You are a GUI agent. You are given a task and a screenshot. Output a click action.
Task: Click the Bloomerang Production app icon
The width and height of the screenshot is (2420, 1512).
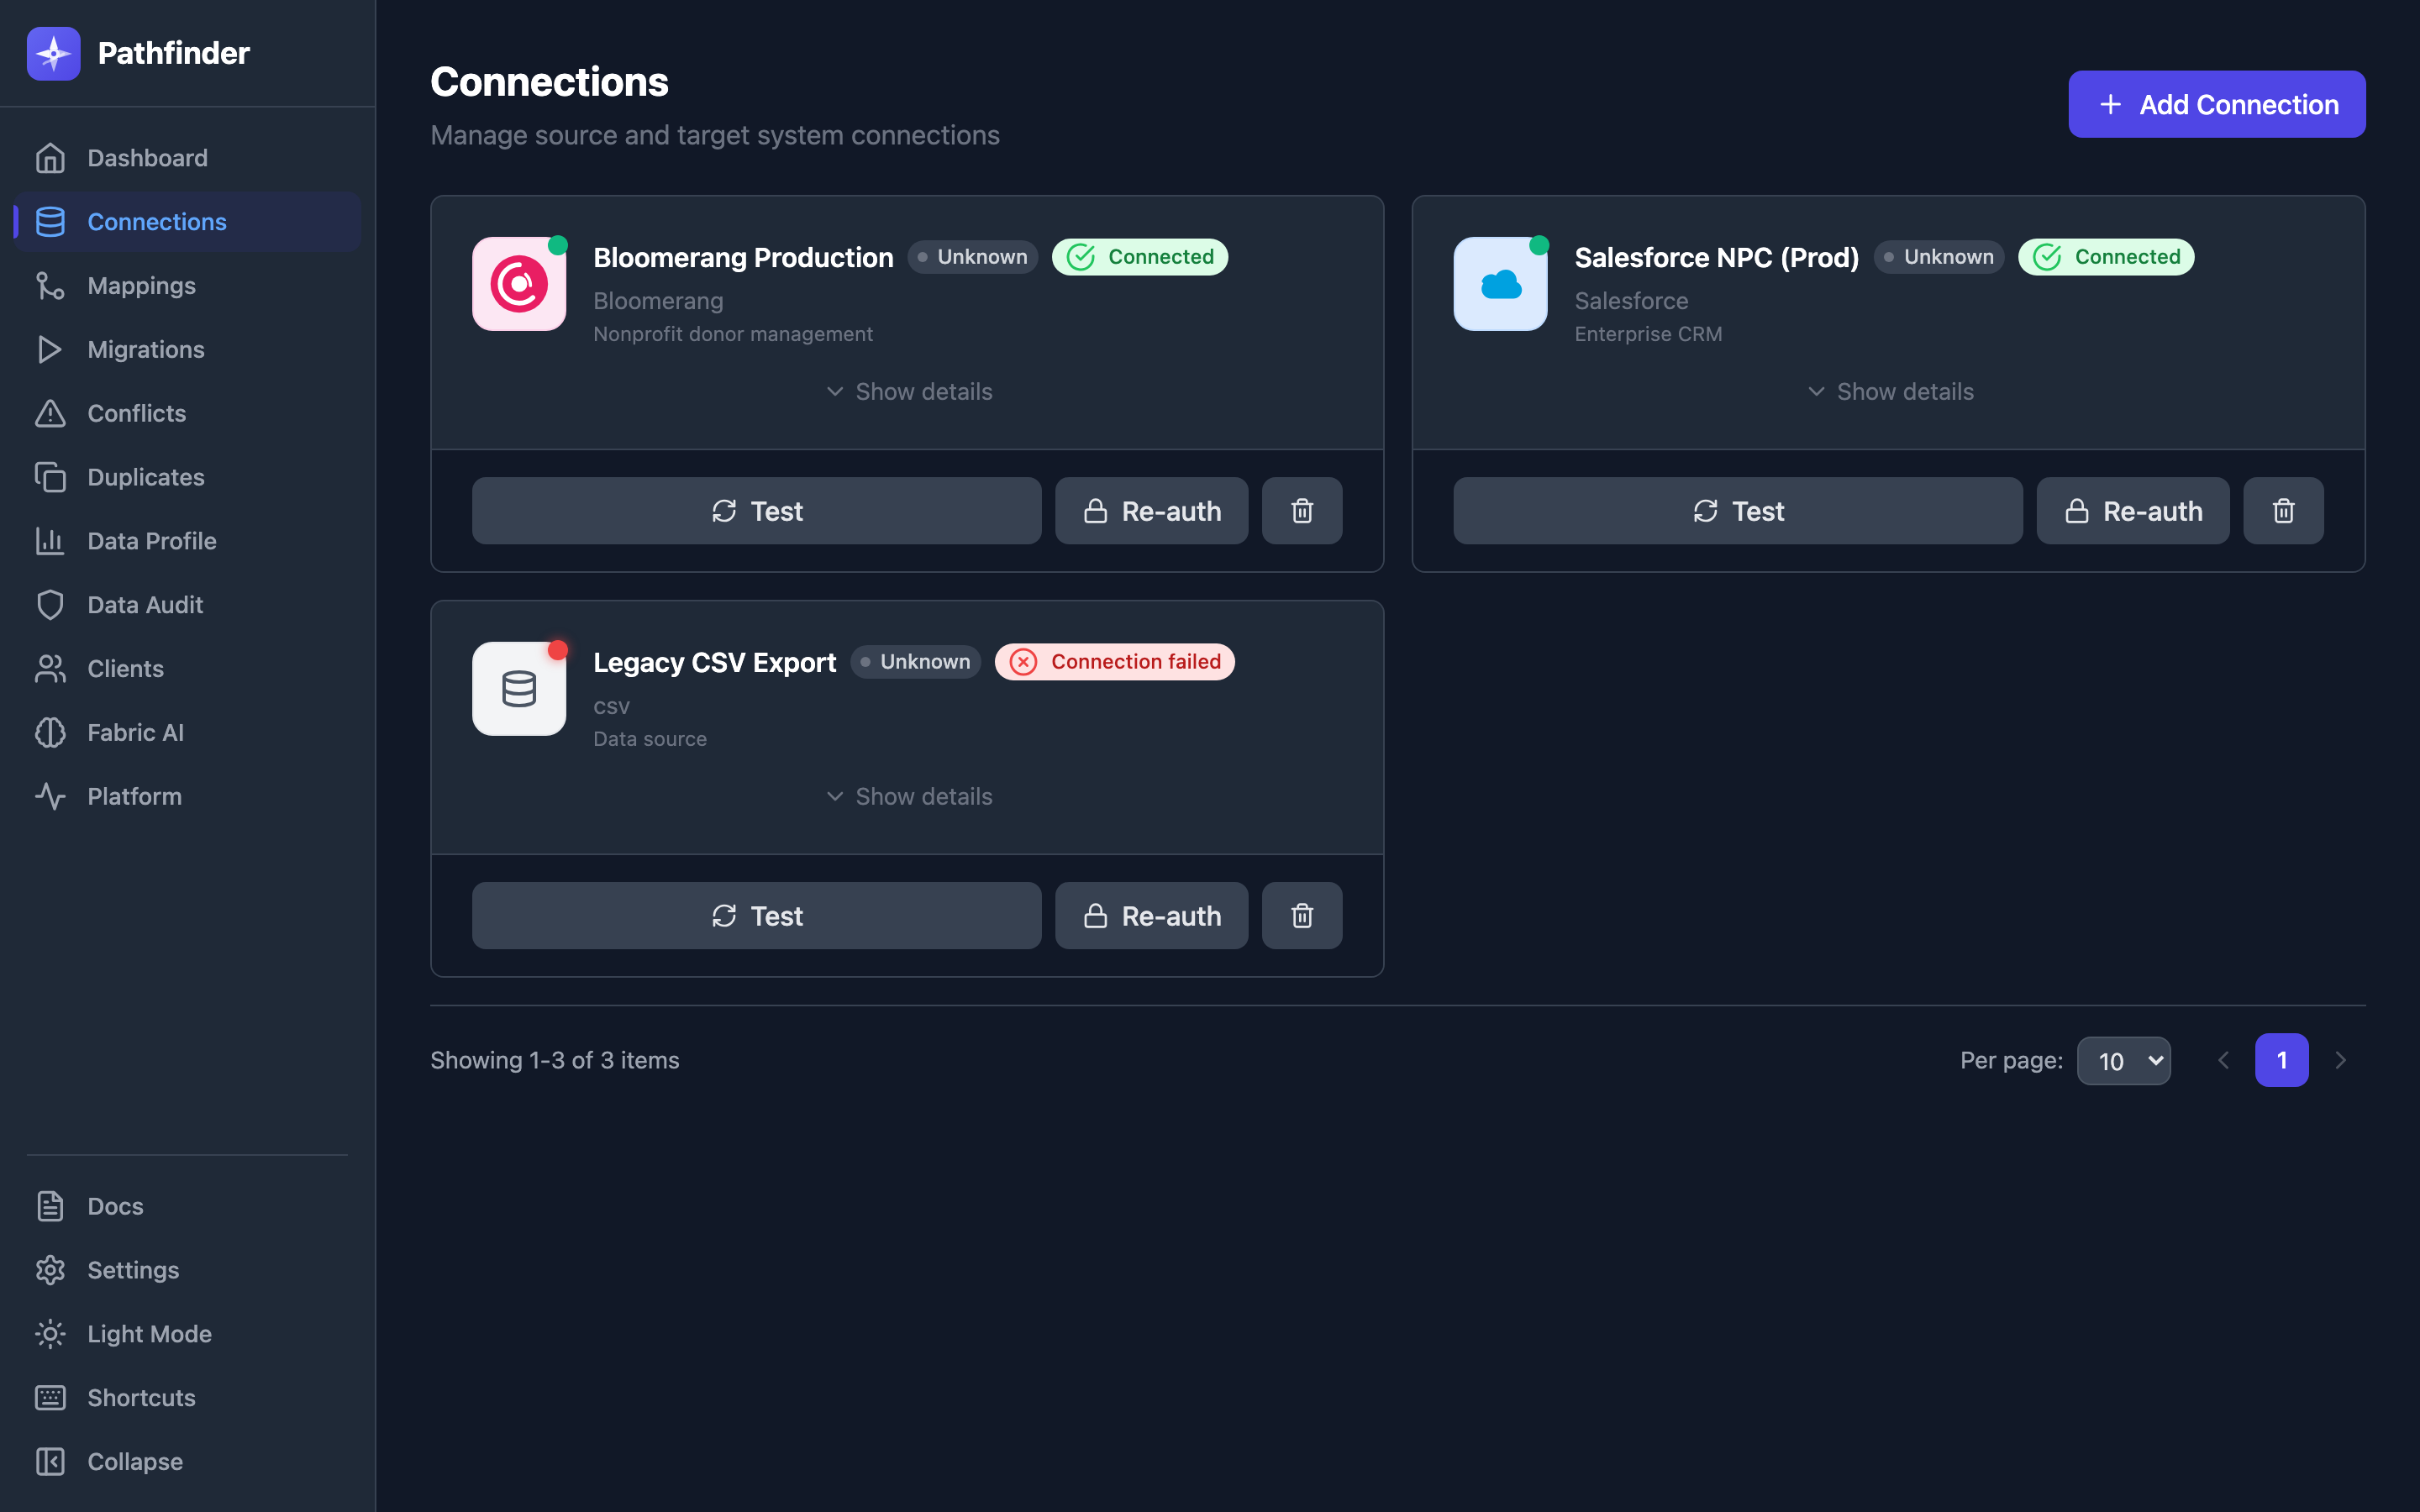pos(518,284)
